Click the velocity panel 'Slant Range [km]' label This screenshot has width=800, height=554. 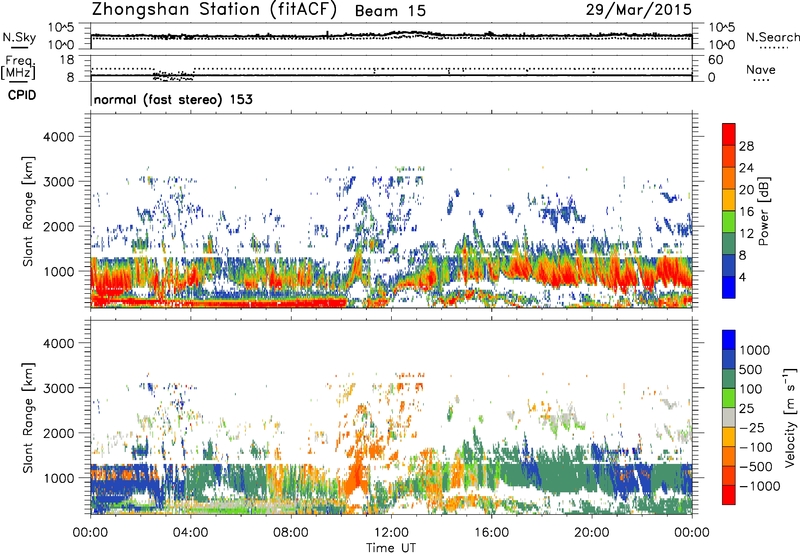28,418
